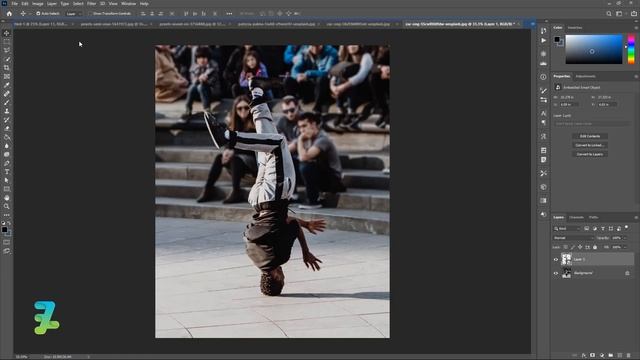This screenshot has height=360, width=640.
Task: Switch to the Adjustments tab
Action: click(x=585, y=76)
